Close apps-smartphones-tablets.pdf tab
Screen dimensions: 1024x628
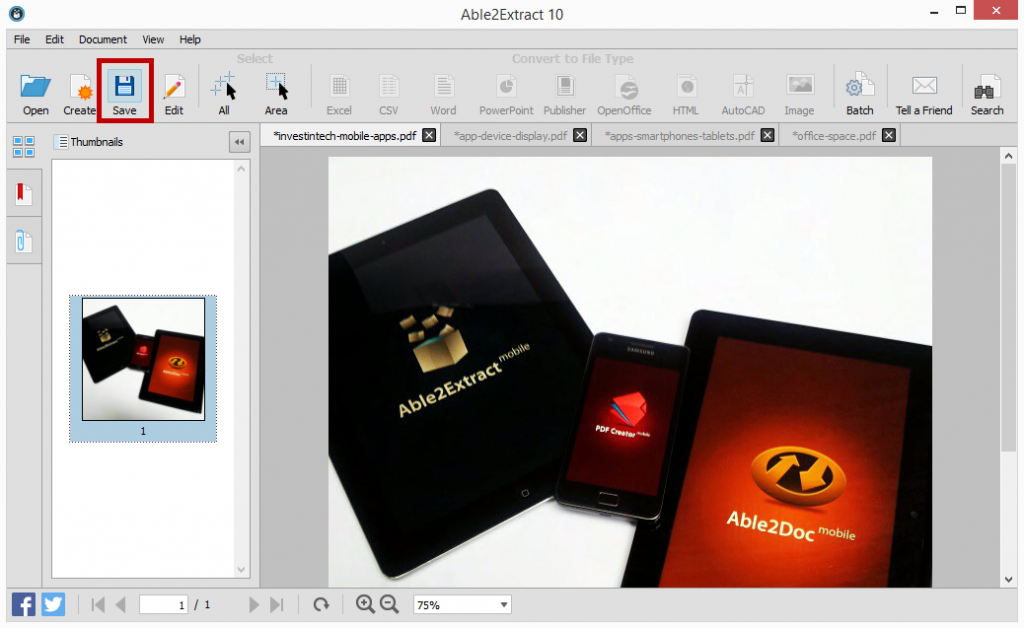tap(768, 135)
